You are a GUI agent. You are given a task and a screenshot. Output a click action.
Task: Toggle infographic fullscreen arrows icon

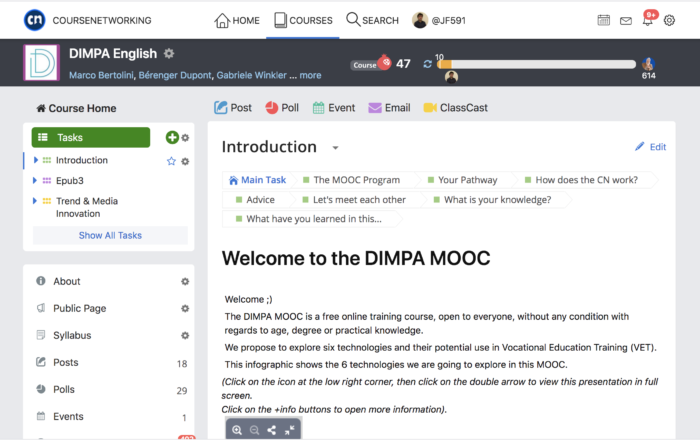point(289,430)
